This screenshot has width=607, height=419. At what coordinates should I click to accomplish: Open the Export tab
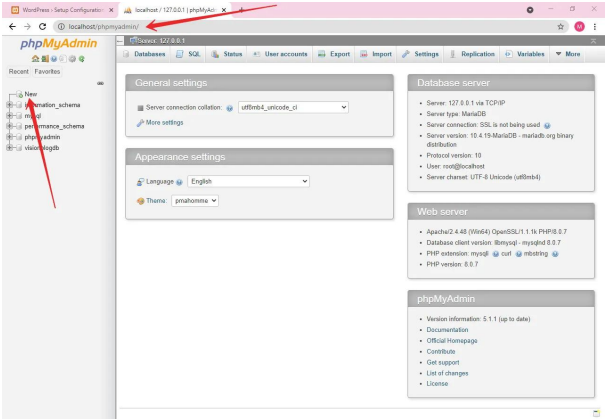coord(334,54)
